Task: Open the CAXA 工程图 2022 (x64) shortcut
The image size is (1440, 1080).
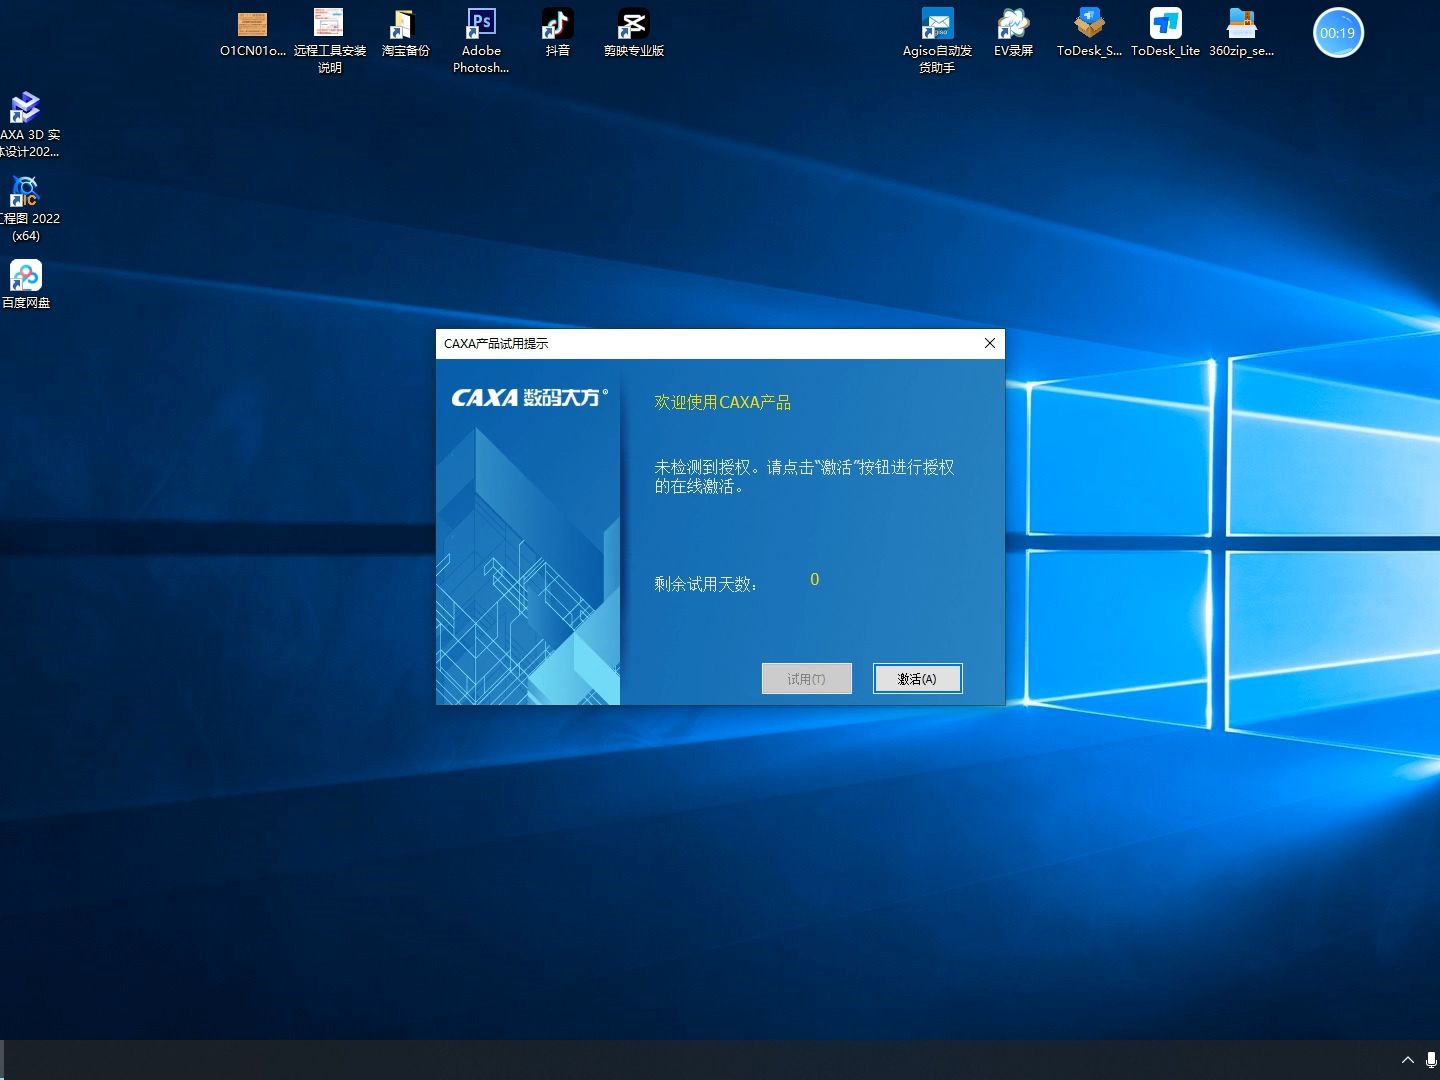Action: tap(28, 209)
